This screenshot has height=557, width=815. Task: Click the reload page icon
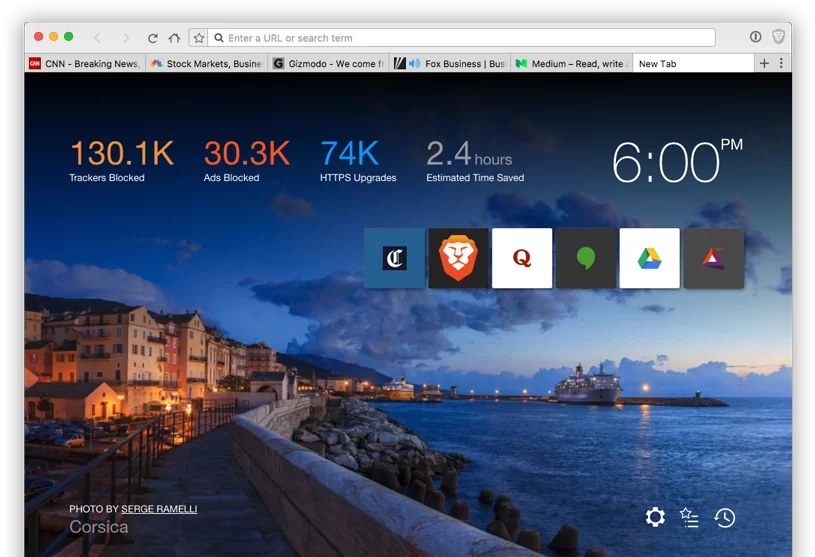(153, 38)
